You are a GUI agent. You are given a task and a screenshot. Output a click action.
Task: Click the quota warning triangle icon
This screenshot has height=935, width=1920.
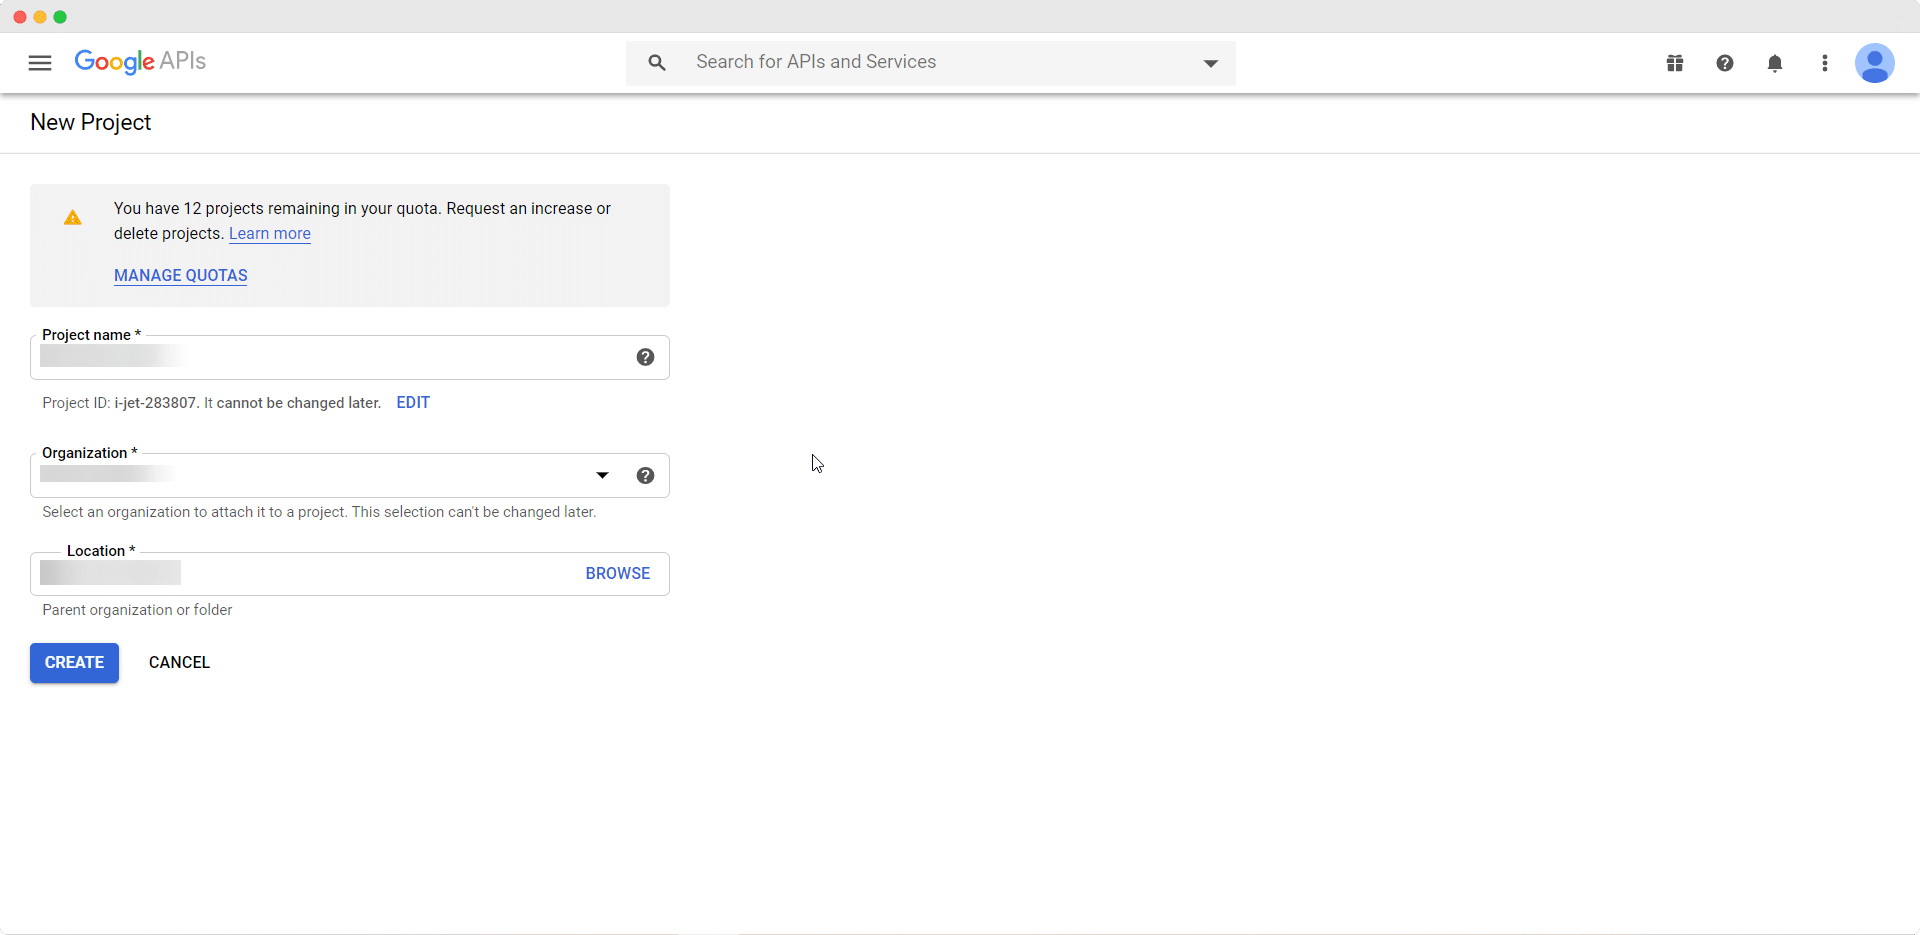(73, 217)
